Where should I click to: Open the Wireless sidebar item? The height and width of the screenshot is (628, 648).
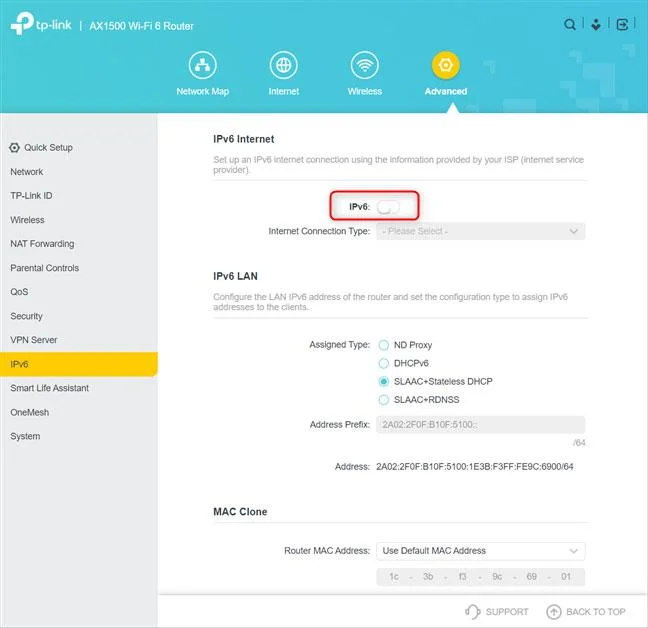(x=27, y=220)
